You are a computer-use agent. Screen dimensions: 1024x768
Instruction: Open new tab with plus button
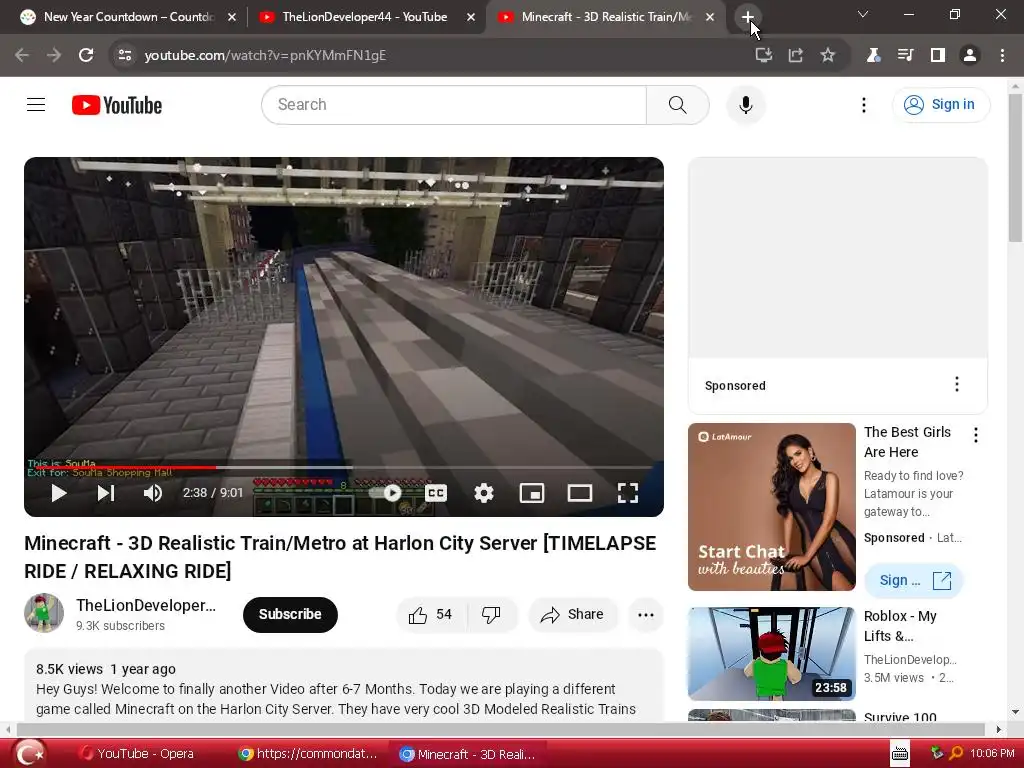pos(748,17)
